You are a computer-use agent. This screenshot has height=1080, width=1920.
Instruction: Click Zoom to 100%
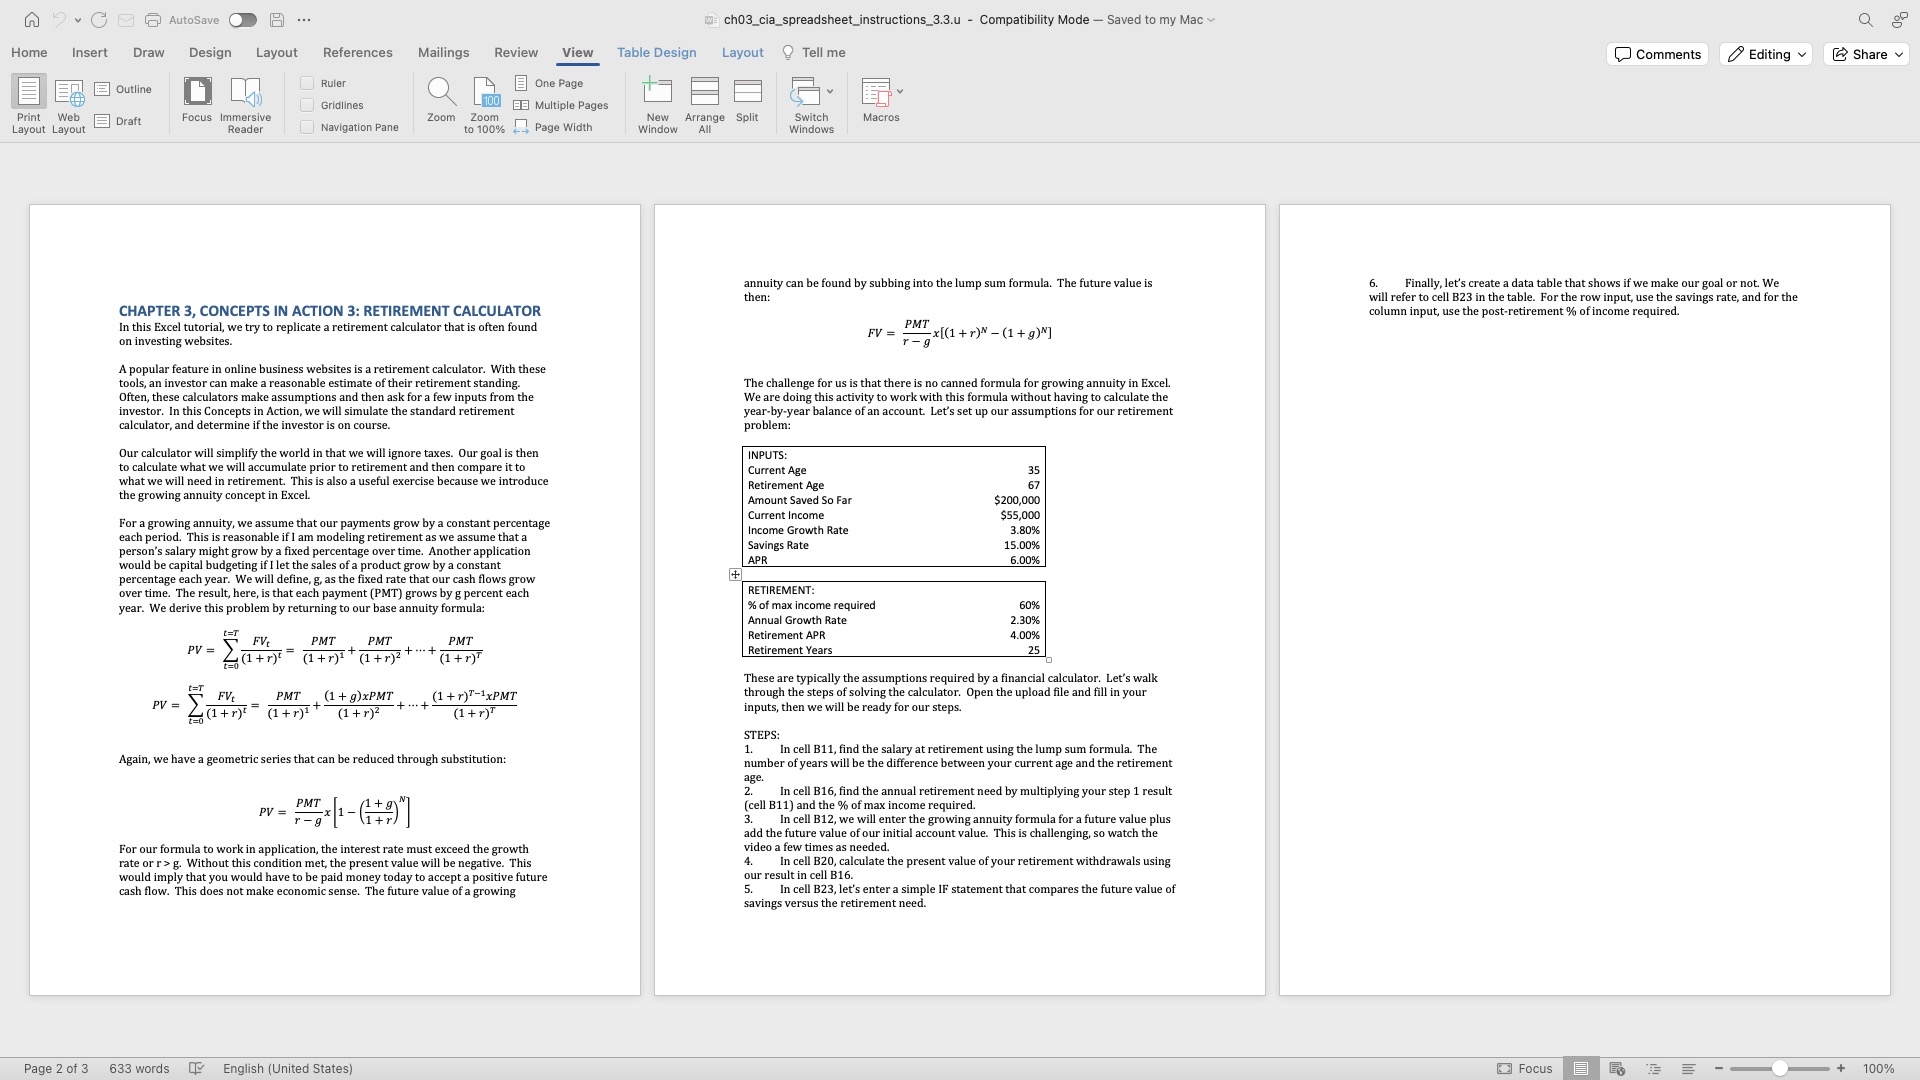click(484, 100)
